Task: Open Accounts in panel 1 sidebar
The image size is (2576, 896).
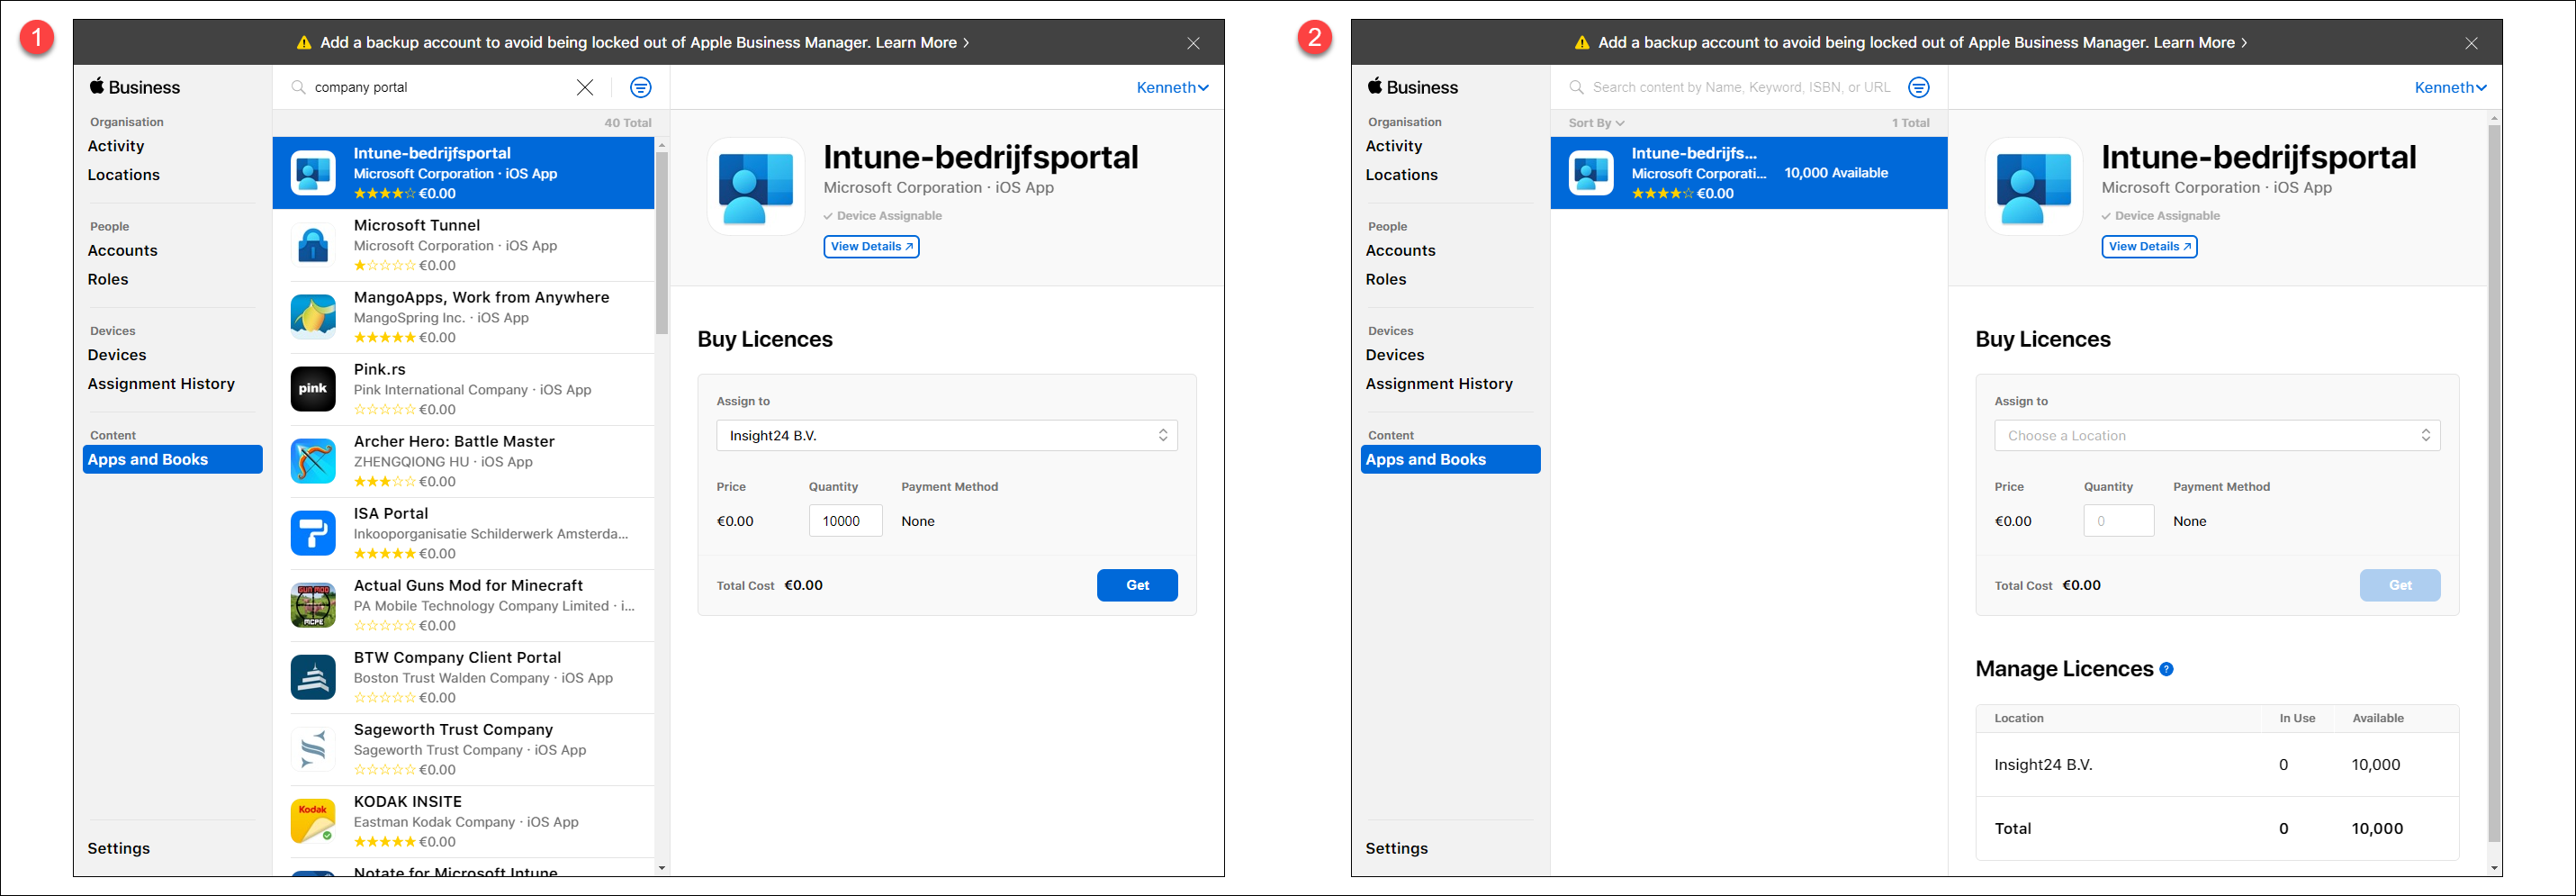Action: 123,251
